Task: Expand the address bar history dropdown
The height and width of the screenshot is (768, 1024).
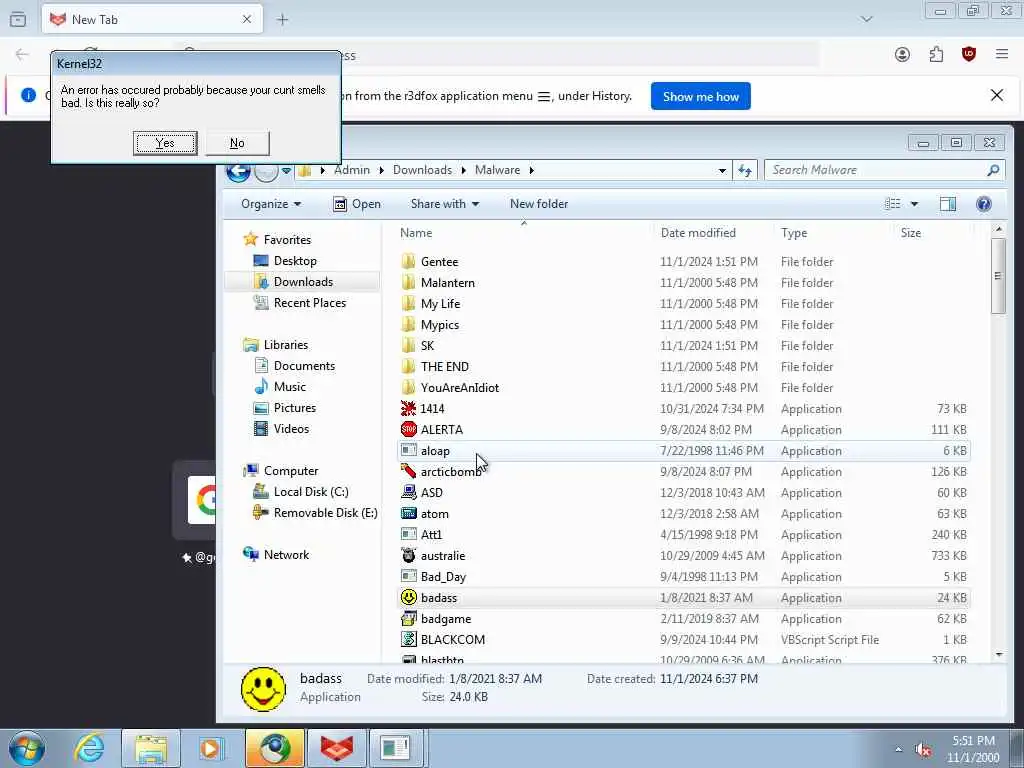Action: (722, 170)
